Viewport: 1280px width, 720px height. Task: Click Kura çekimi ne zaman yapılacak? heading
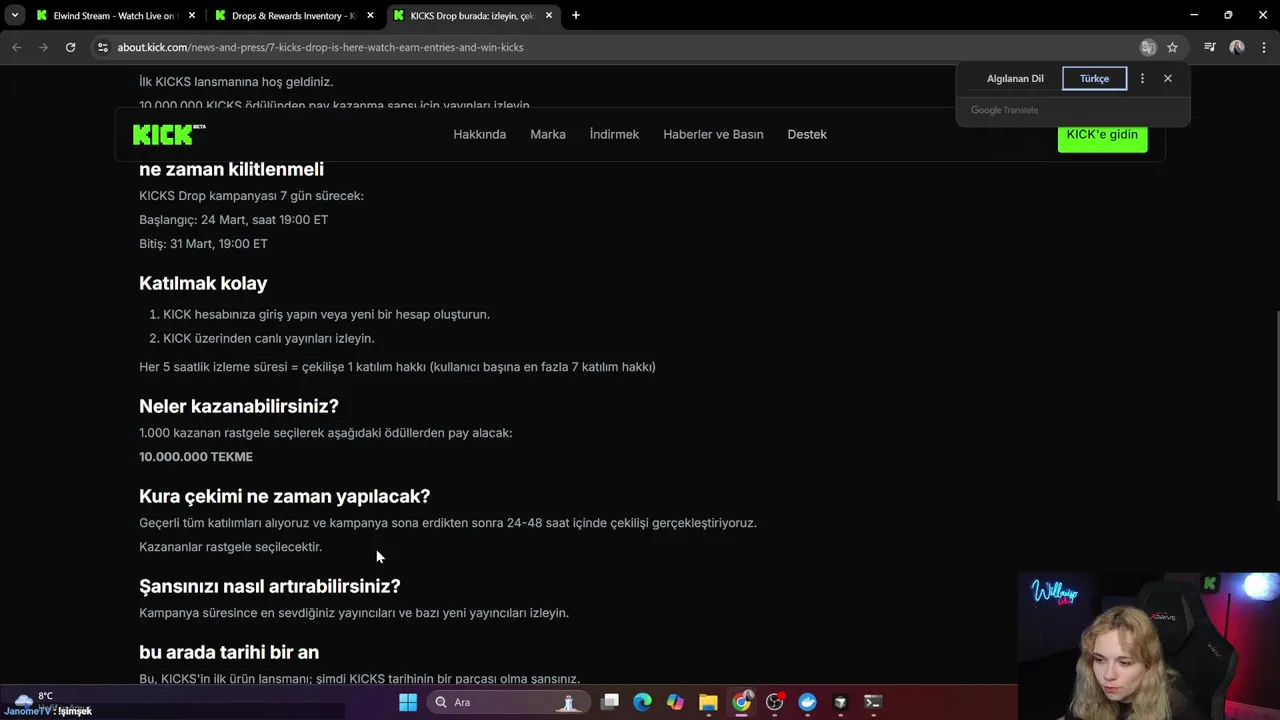coord(285,496)
